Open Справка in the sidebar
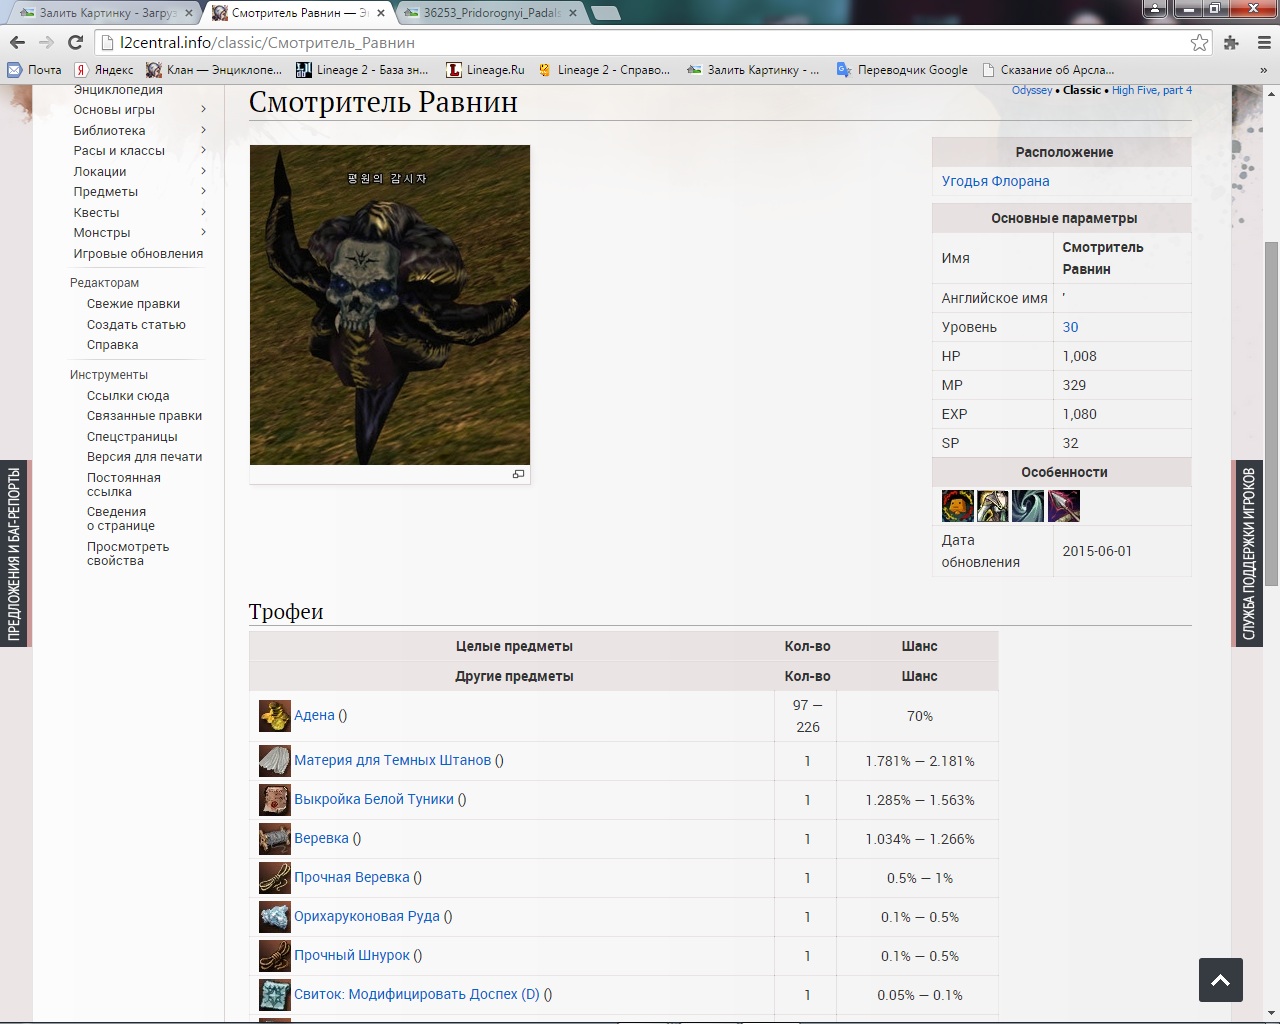 pyautogui.click(x=112, y=345)
